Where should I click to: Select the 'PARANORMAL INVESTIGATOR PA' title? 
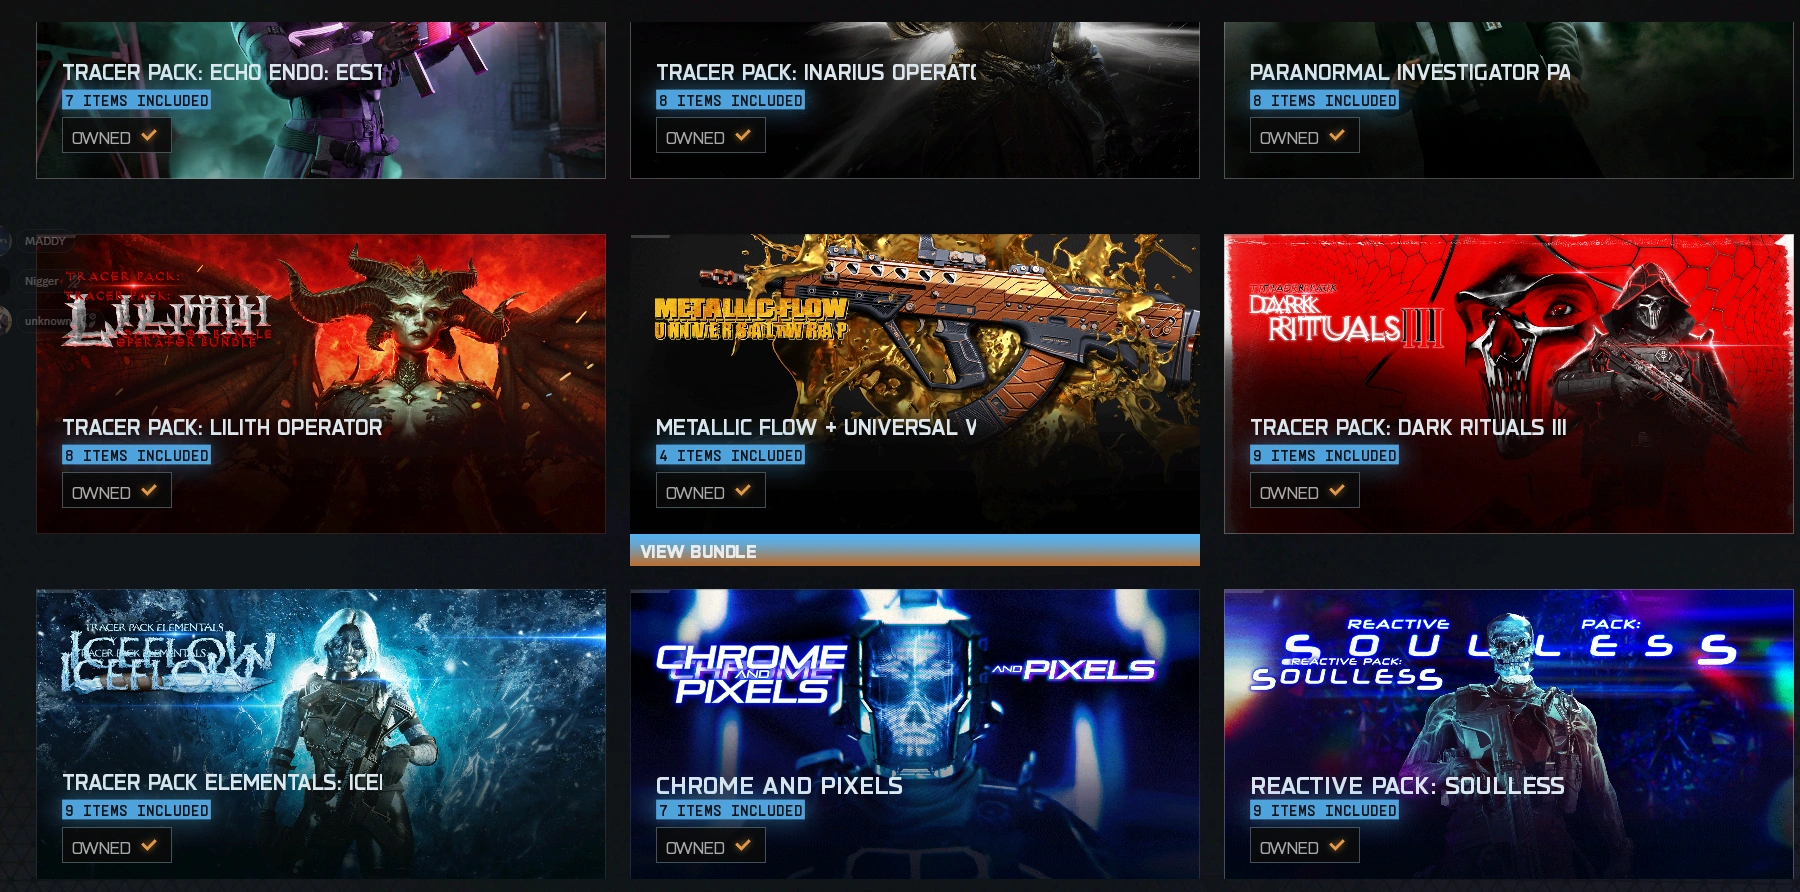1410,72
